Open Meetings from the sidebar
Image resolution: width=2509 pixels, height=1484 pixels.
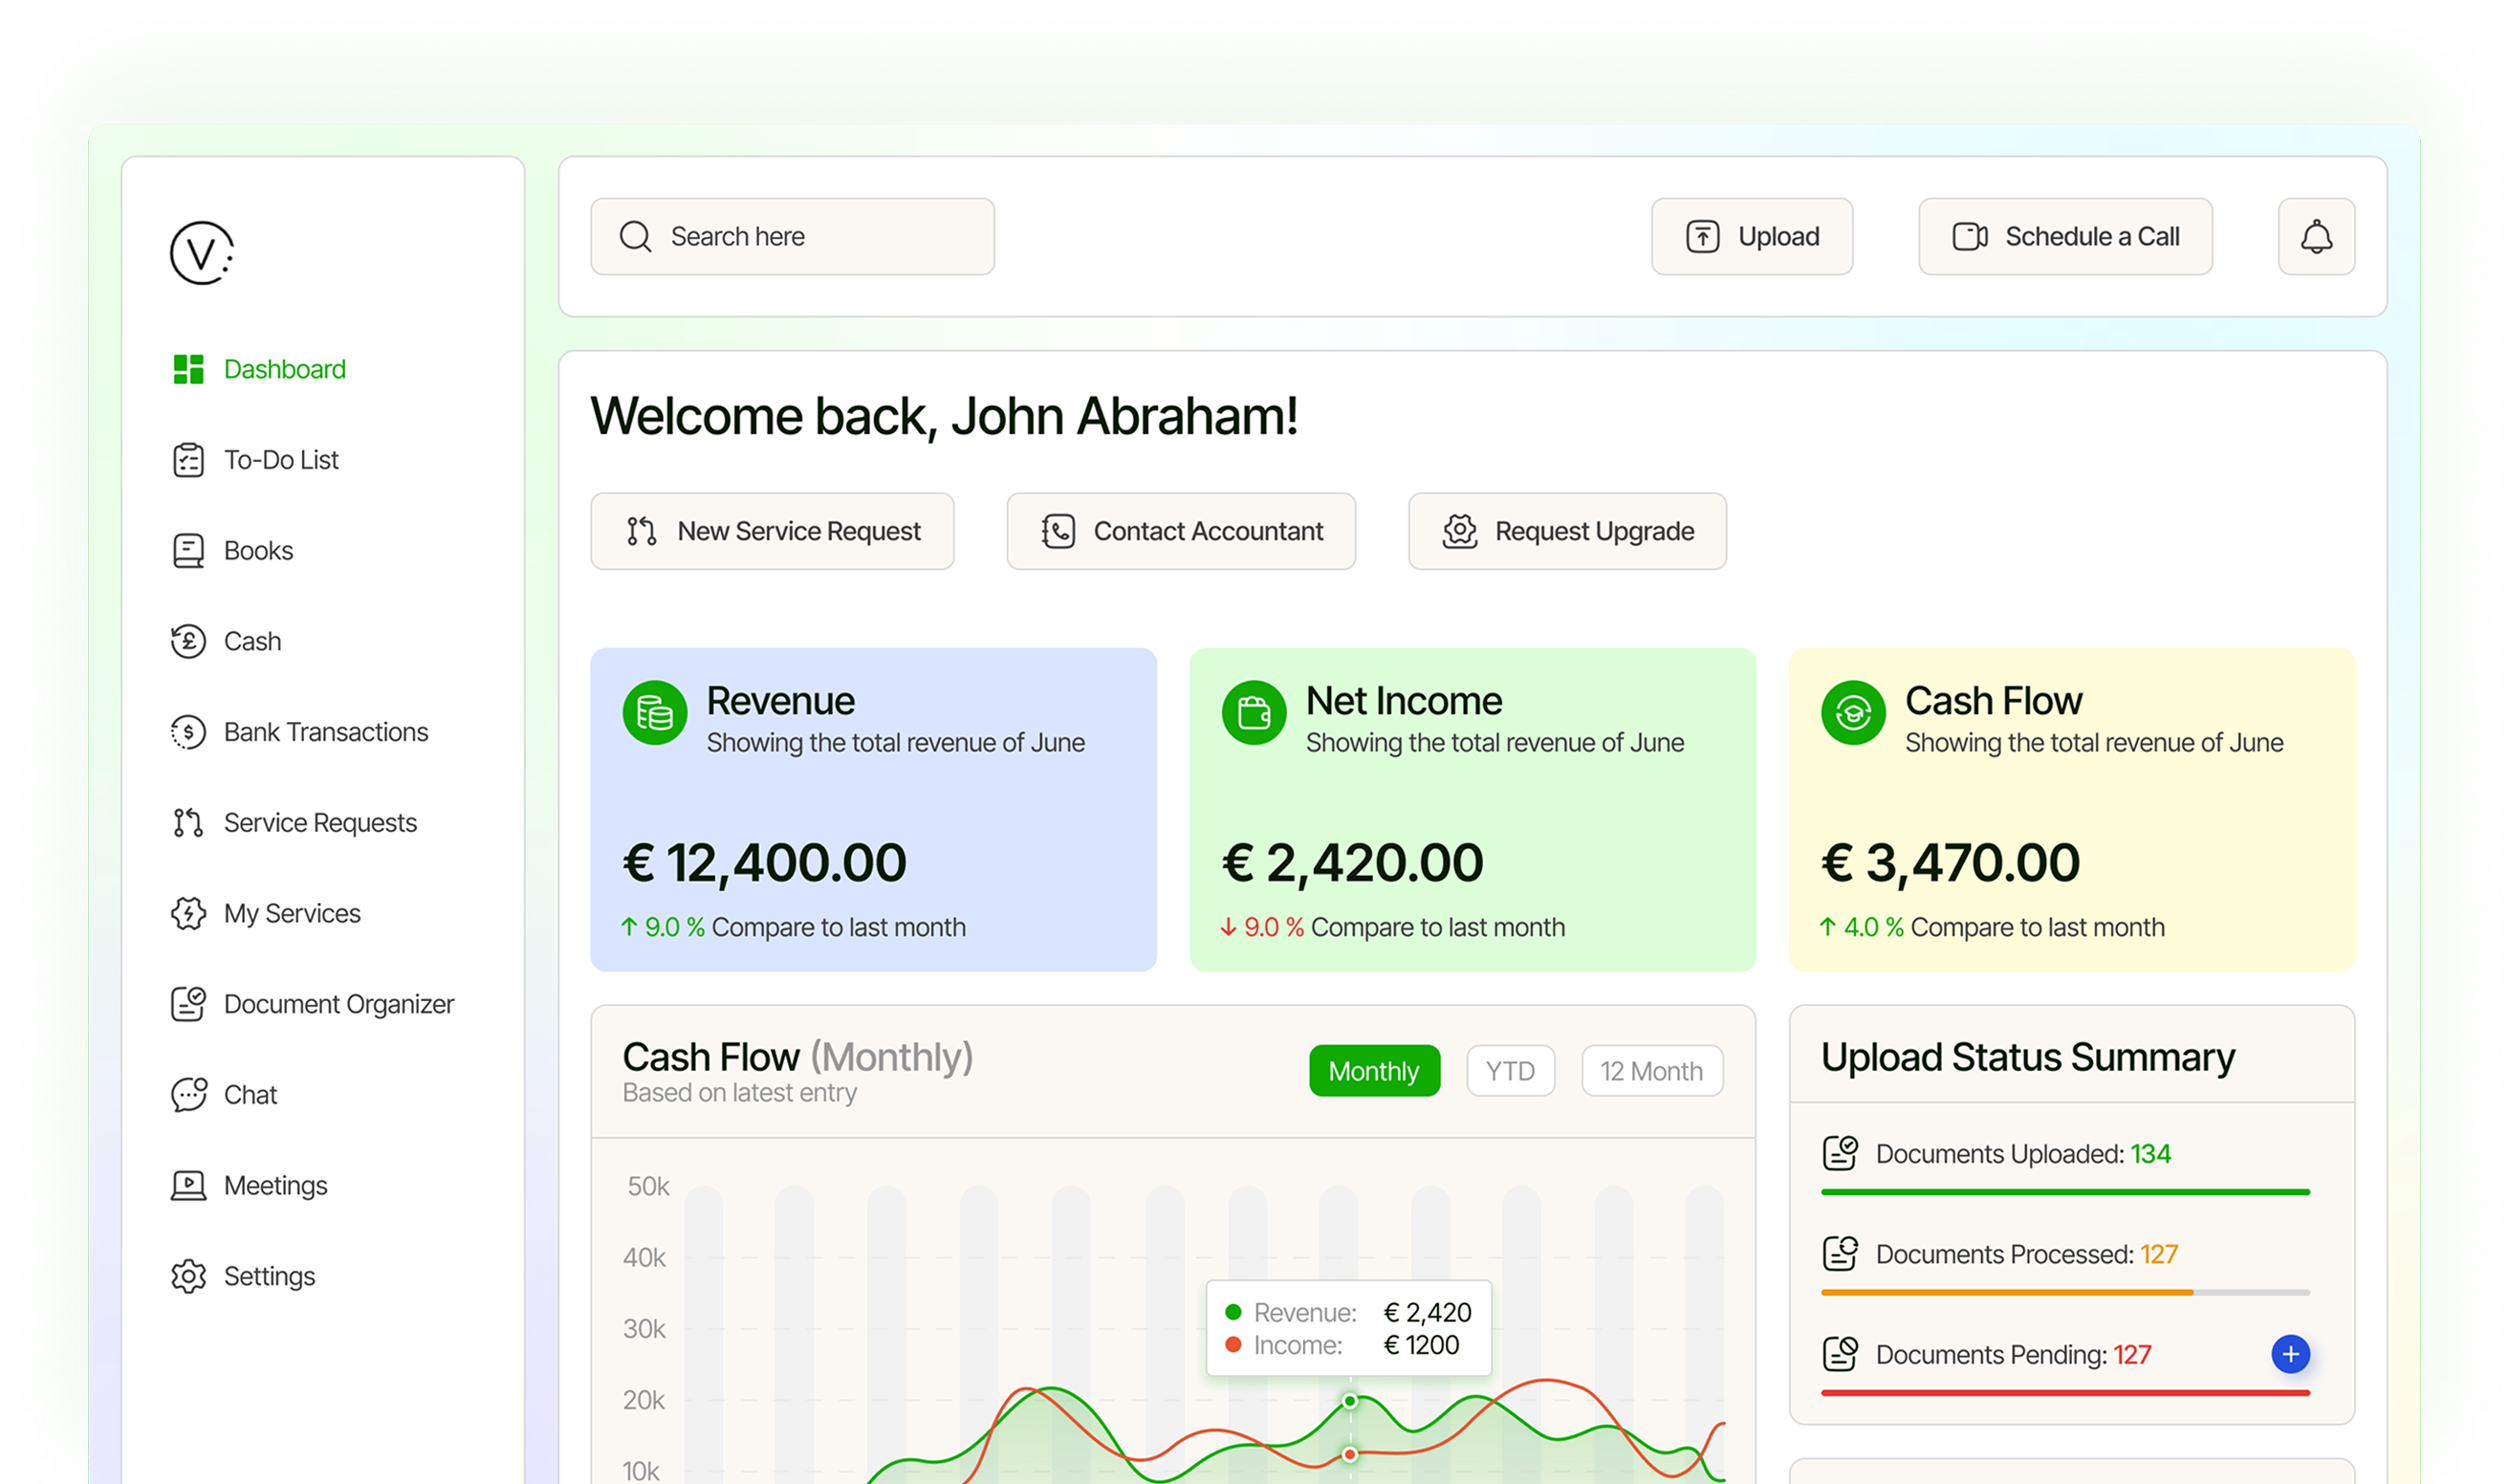(250, 1185)
